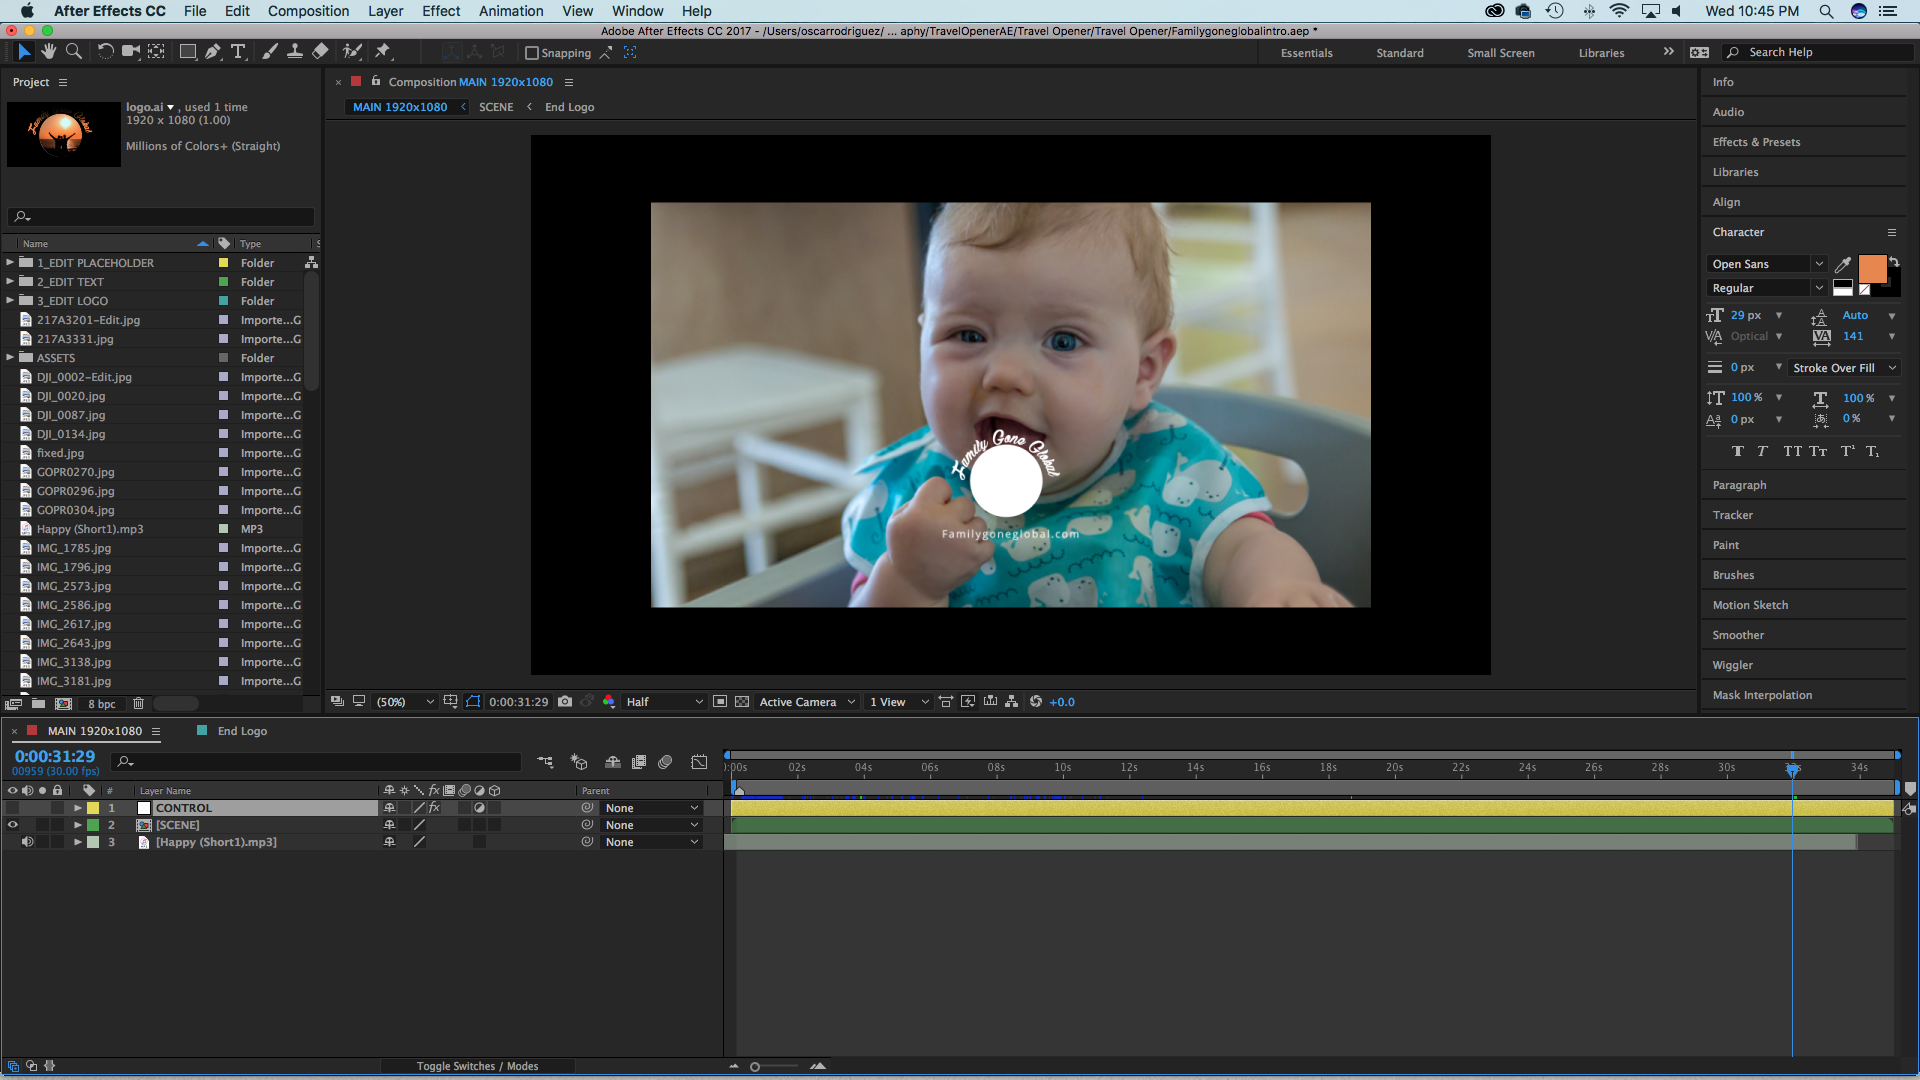Toggle visibility of SCENE layer
The height and width of the screenshot is (1080, 1920).
click(13, 824)
